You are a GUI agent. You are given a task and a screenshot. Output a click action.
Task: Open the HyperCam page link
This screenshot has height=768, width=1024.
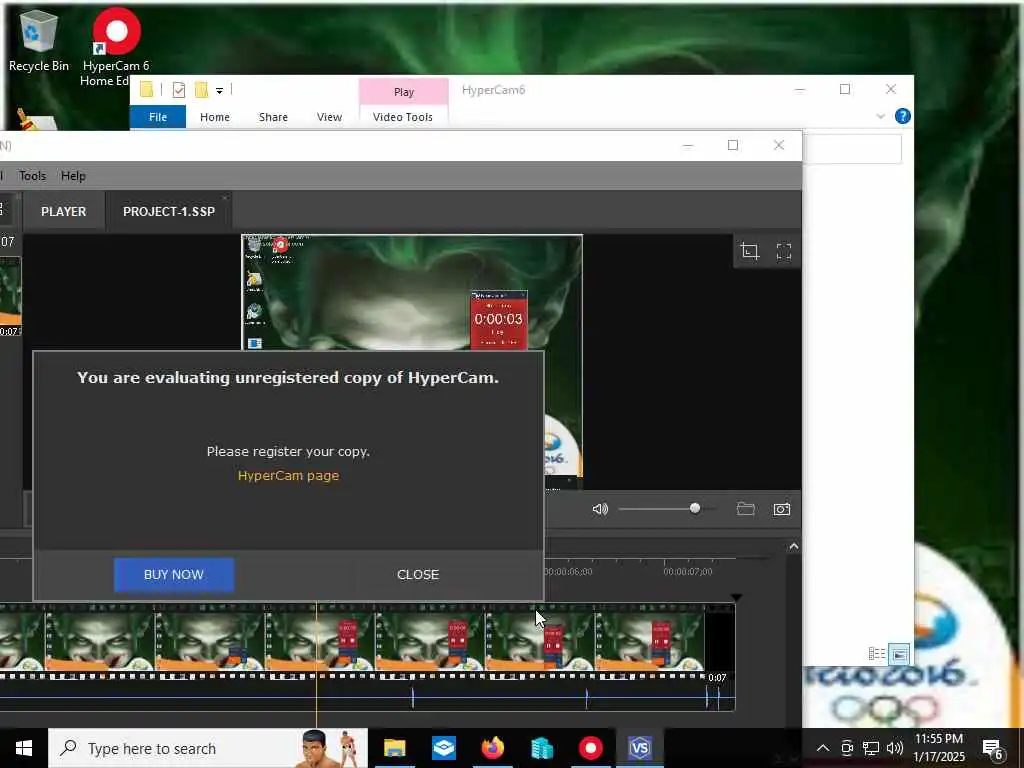coord(288,475)
